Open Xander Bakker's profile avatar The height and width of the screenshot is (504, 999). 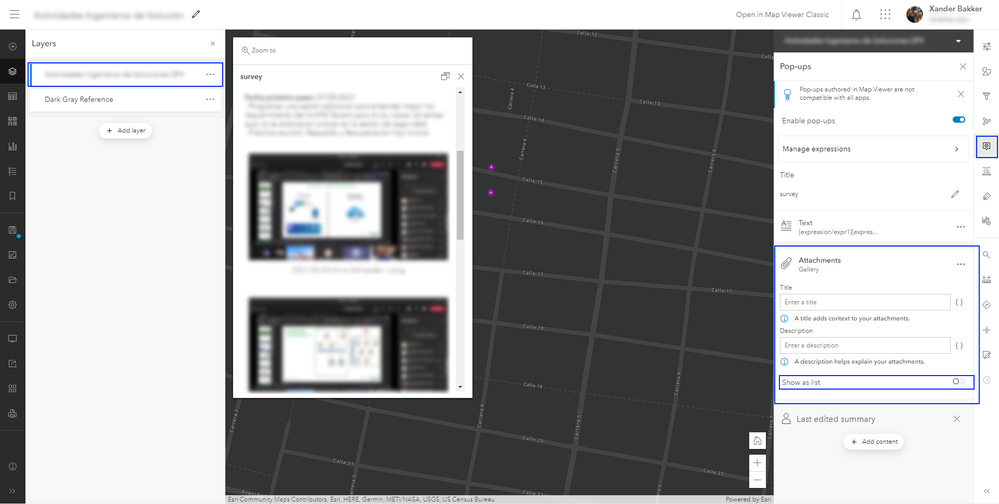914,14
